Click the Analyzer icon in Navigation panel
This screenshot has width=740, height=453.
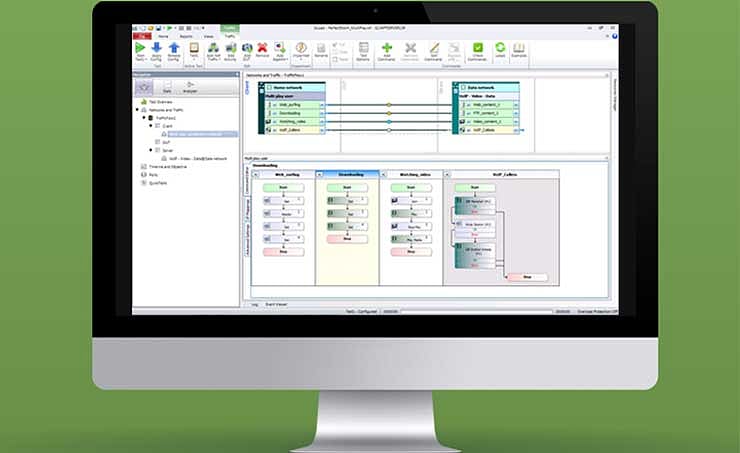(192, 88)
